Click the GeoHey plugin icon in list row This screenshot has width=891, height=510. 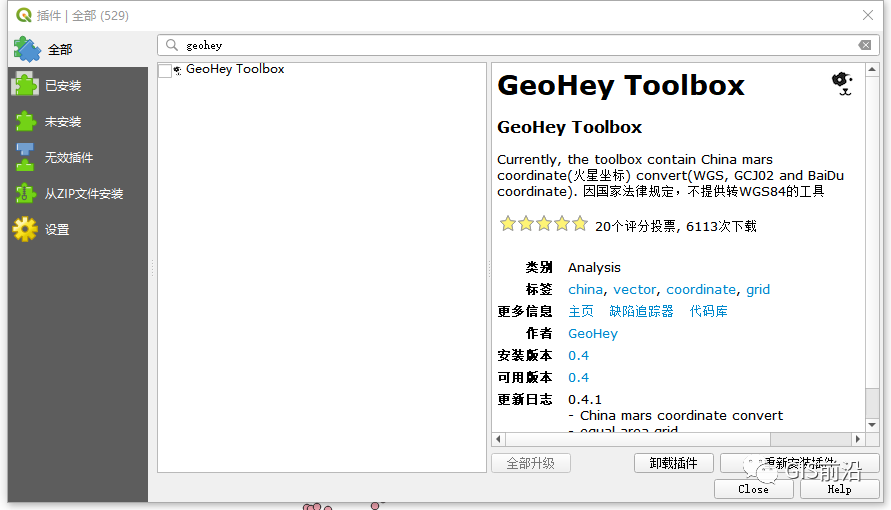coord(178,70)
